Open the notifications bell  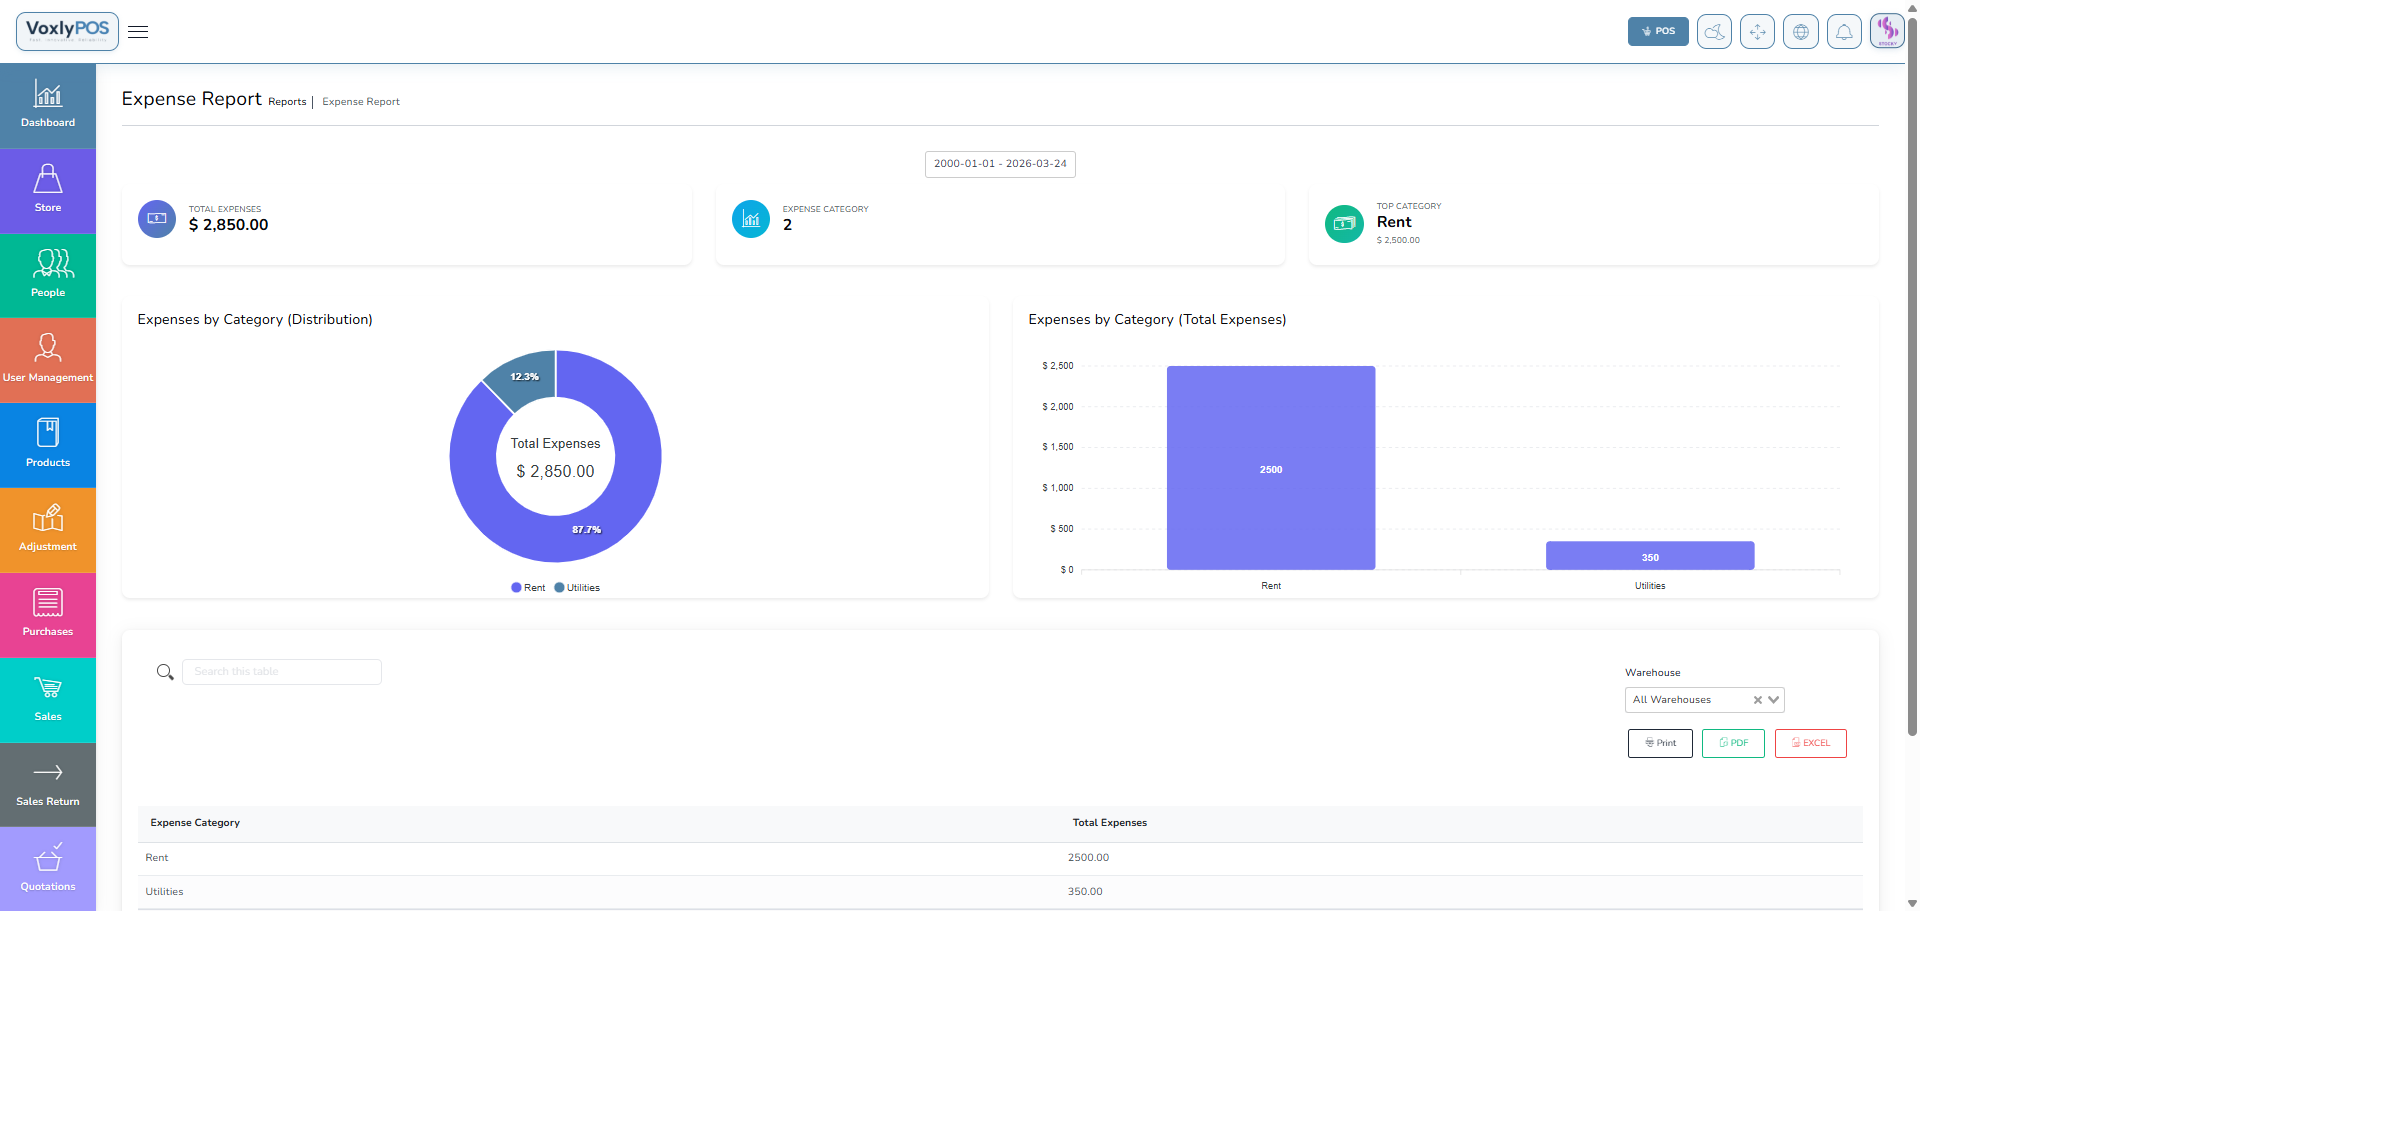click(1844, 32)
